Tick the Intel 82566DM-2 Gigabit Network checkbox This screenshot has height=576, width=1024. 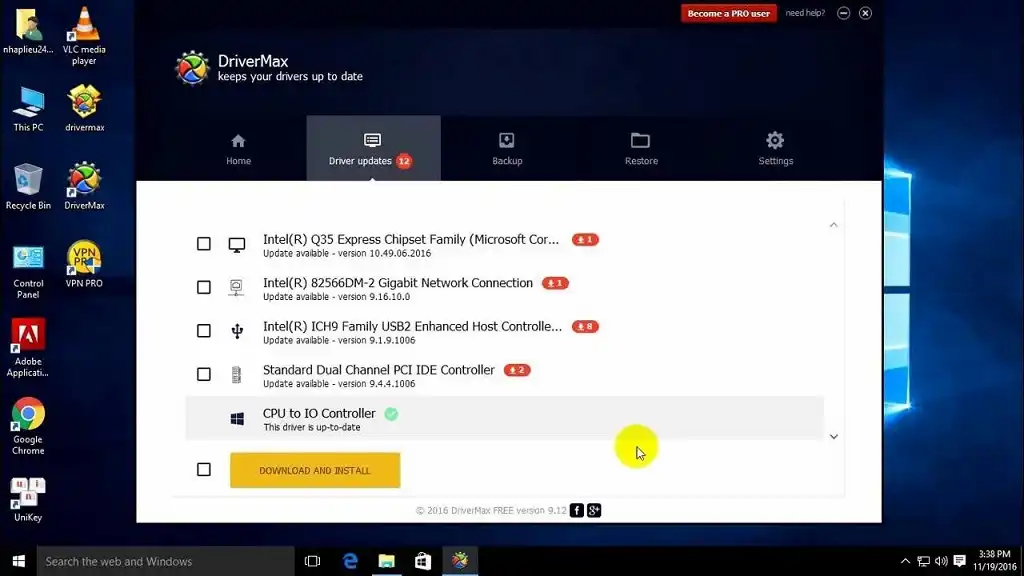click(x=204, y=288)
